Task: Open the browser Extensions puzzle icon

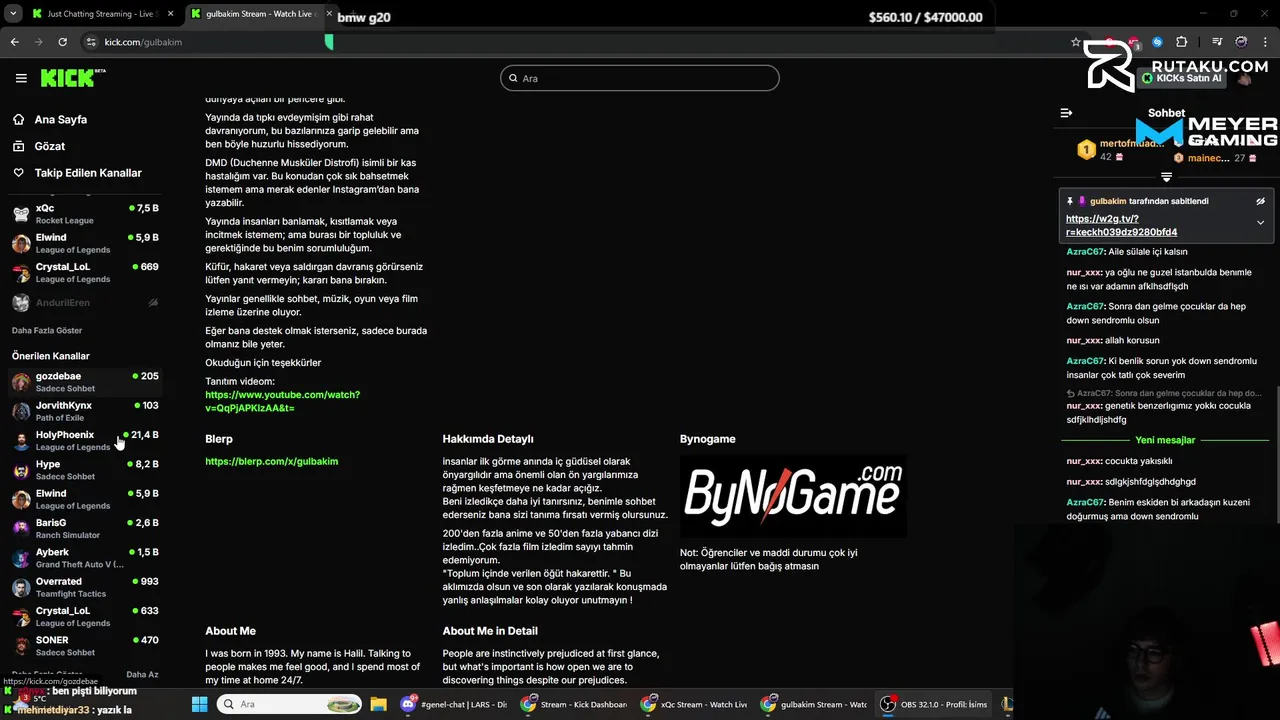Action: coord(1181,42)
